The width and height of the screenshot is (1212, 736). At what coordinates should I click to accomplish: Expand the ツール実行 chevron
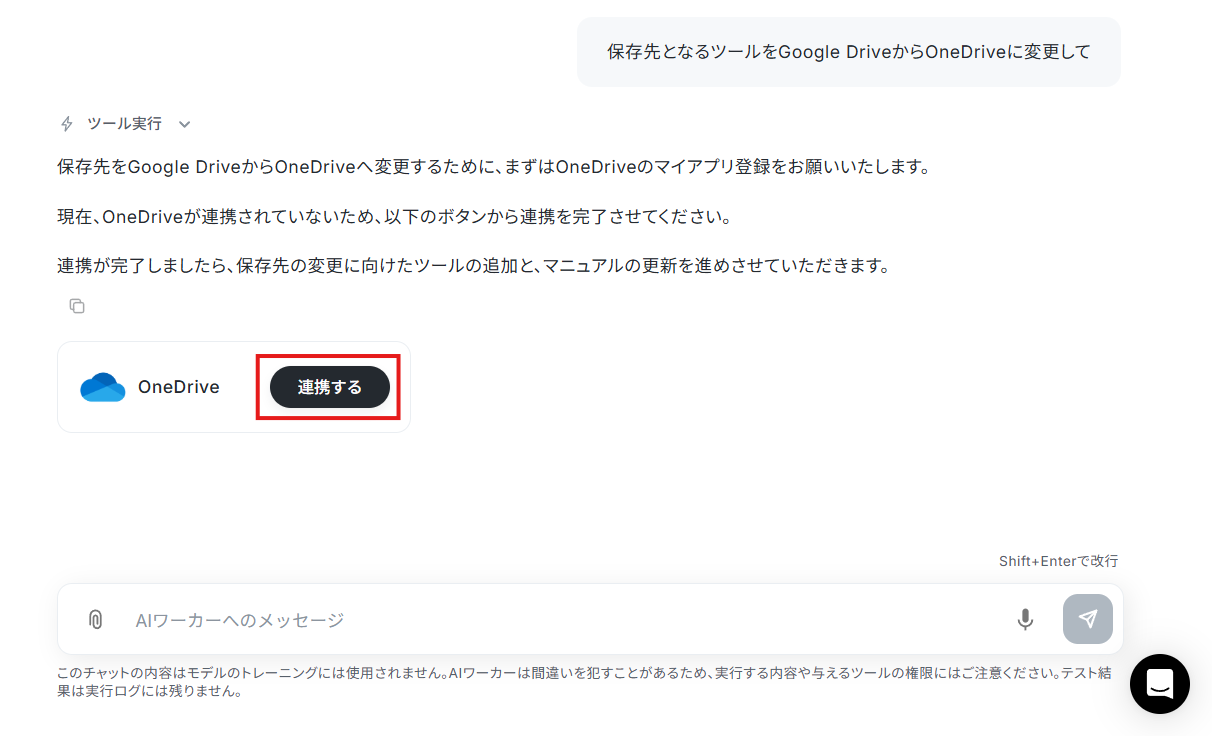coord(184,124)
